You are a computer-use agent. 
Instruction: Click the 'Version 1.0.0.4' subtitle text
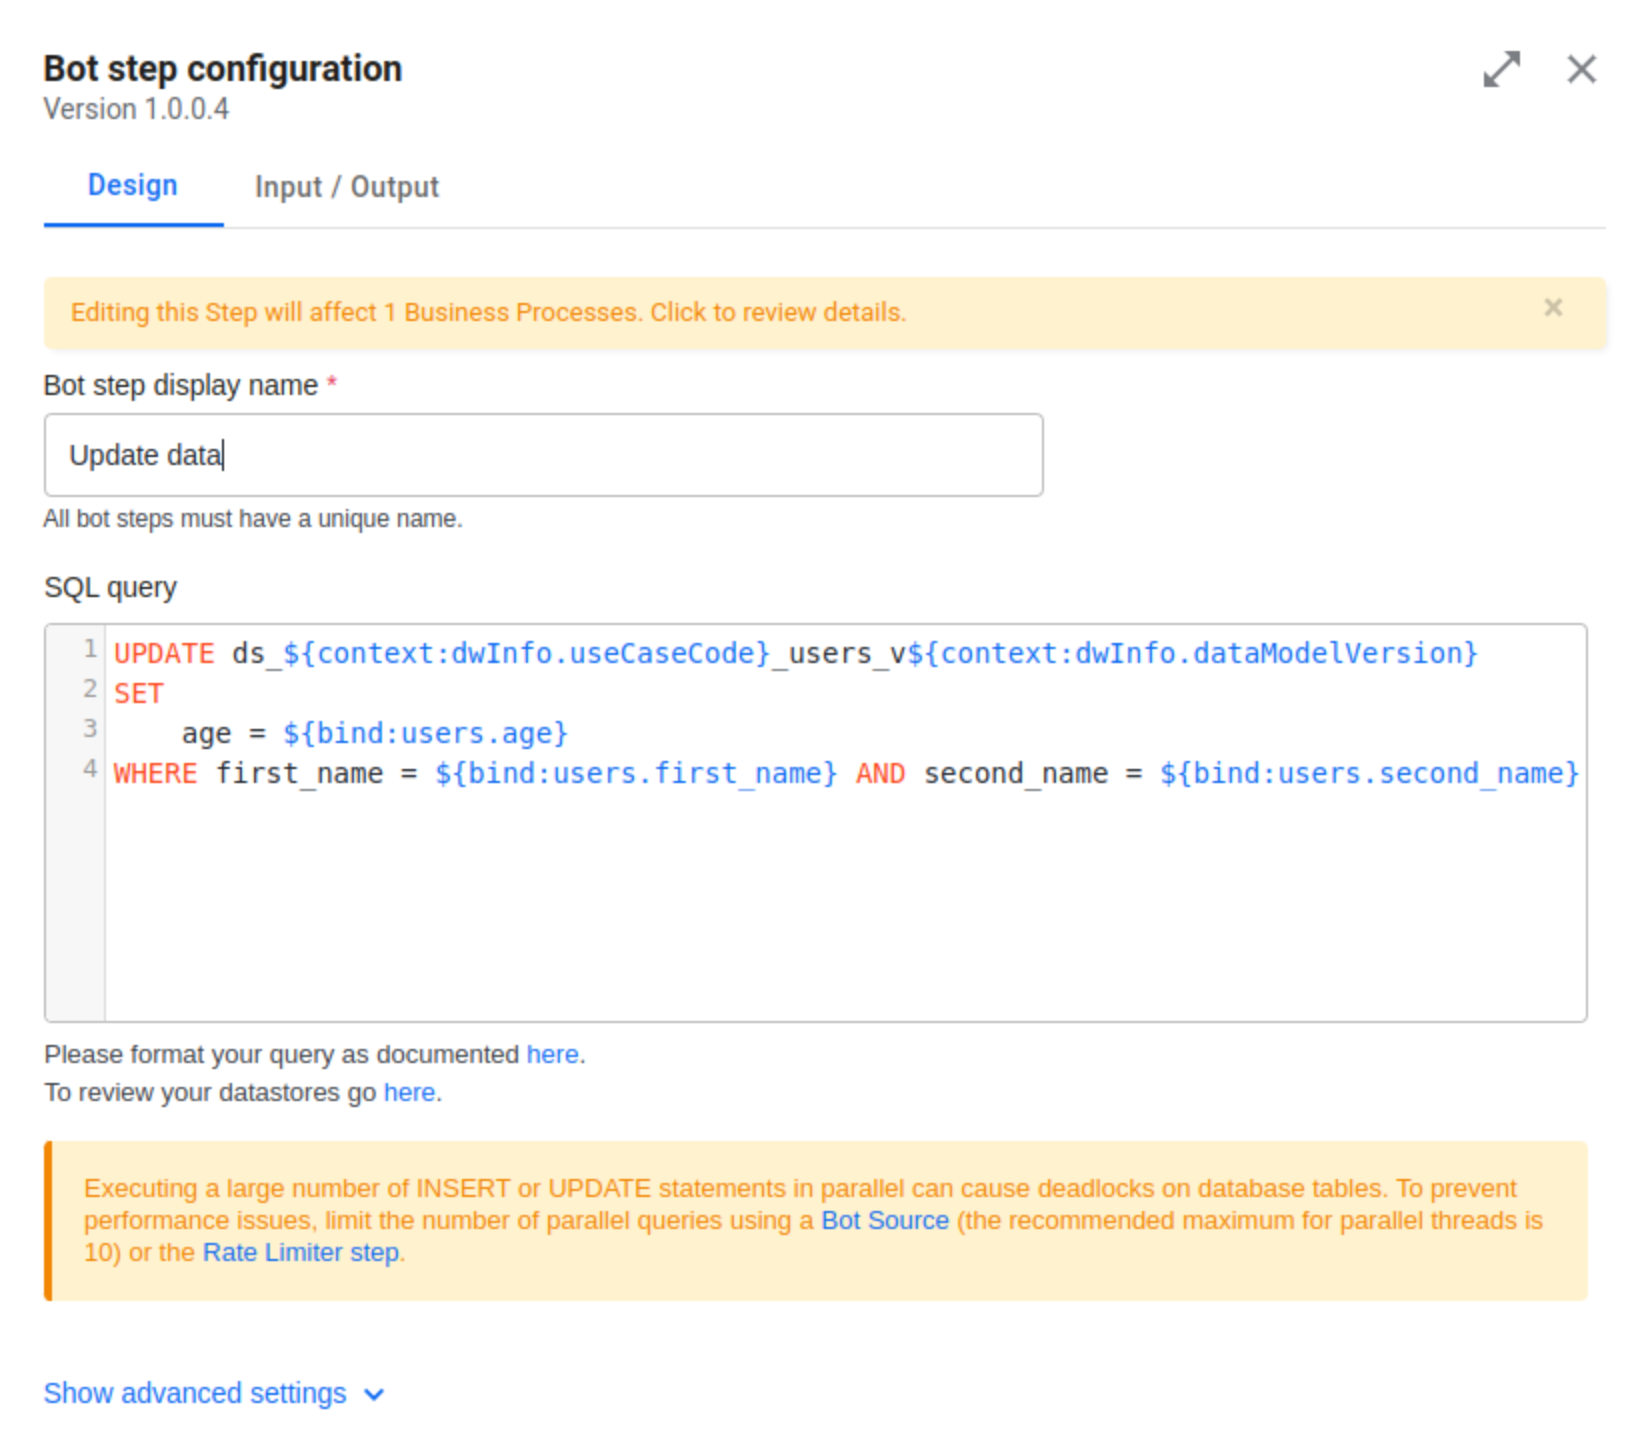click(136, 109)
